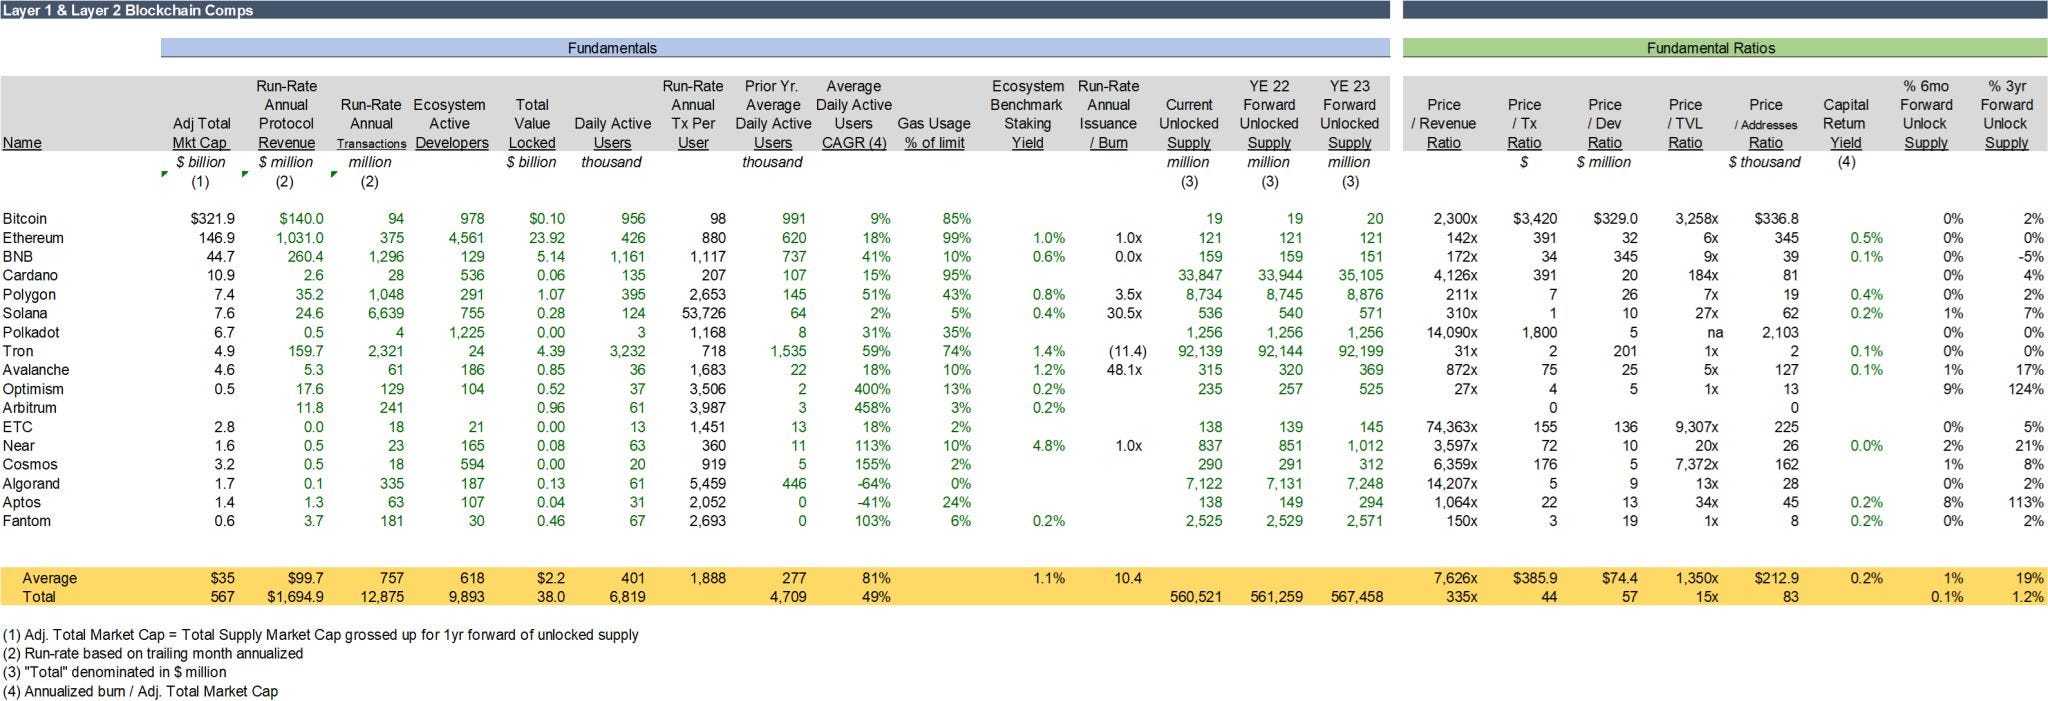Screen dimensions: 2048x701
Task: Click Average Price/Revenue ratio 7,626x
Action: [1455, 578]
